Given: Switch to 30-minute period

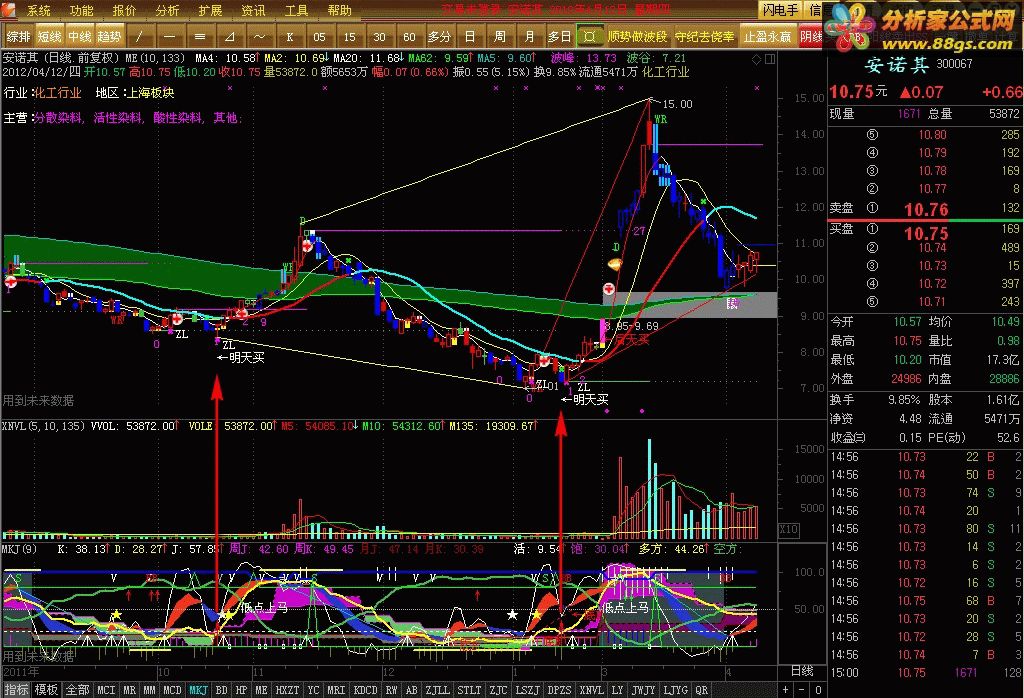Looking at the screenshot, I should click(379, 37).
